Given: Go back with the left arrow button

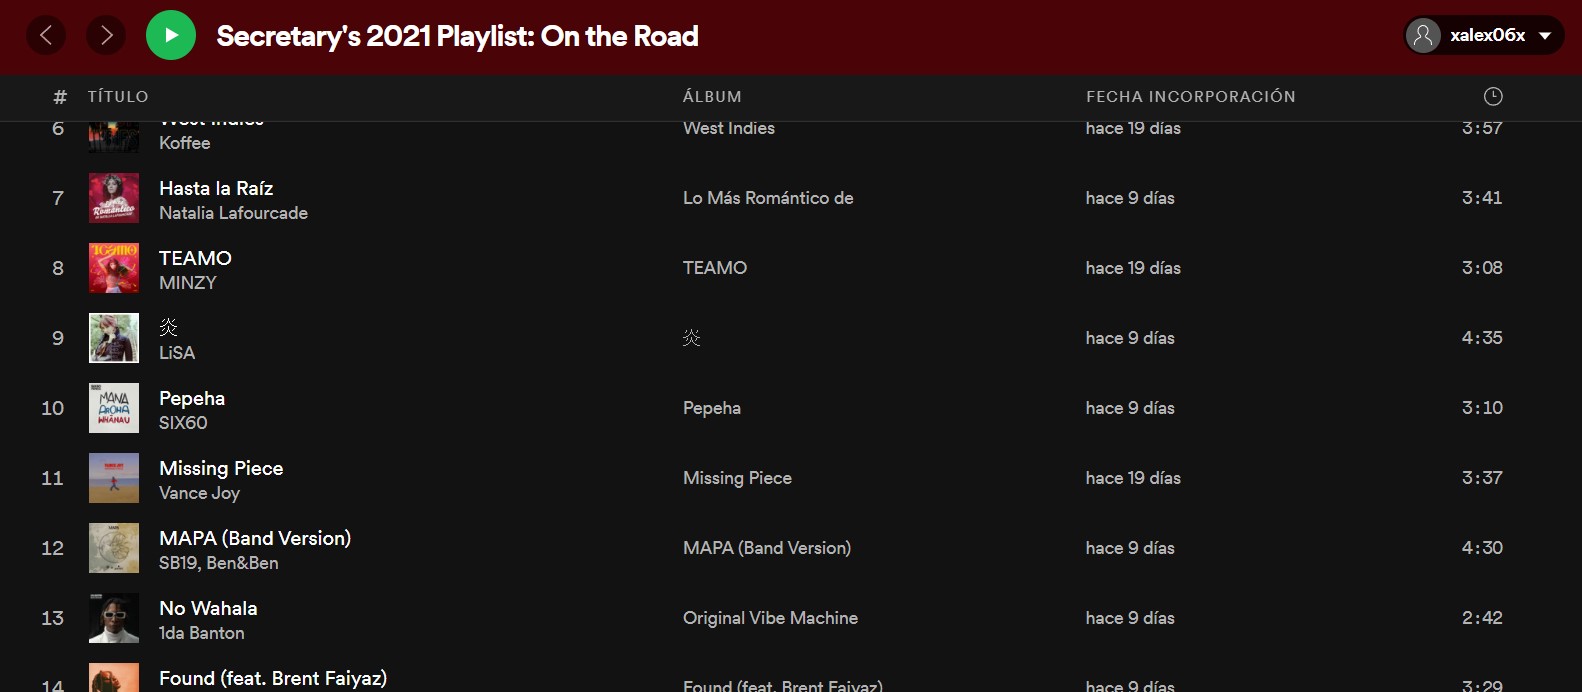Looking at the screenshot, I should point(46,36).
